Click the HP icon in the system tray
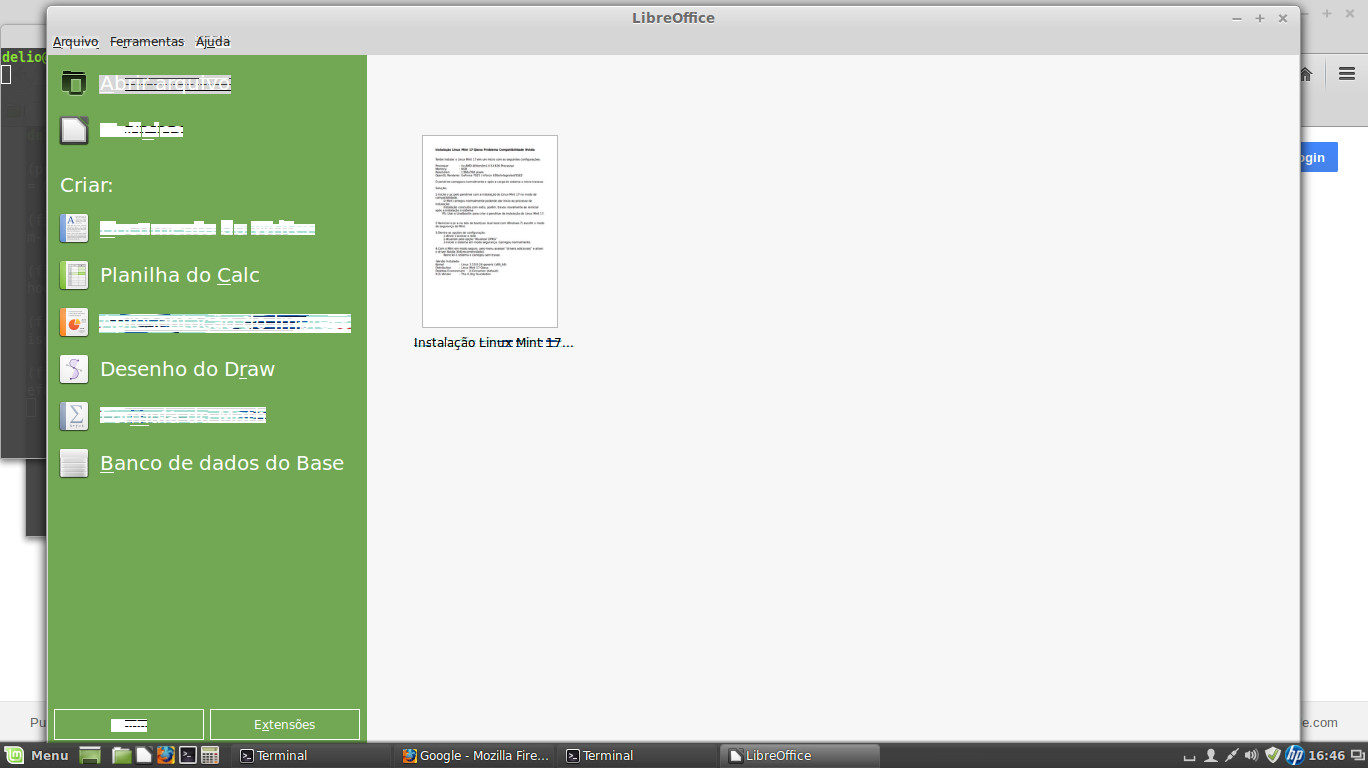This screenshot has height=768, width=1368. coord(1295,755)
